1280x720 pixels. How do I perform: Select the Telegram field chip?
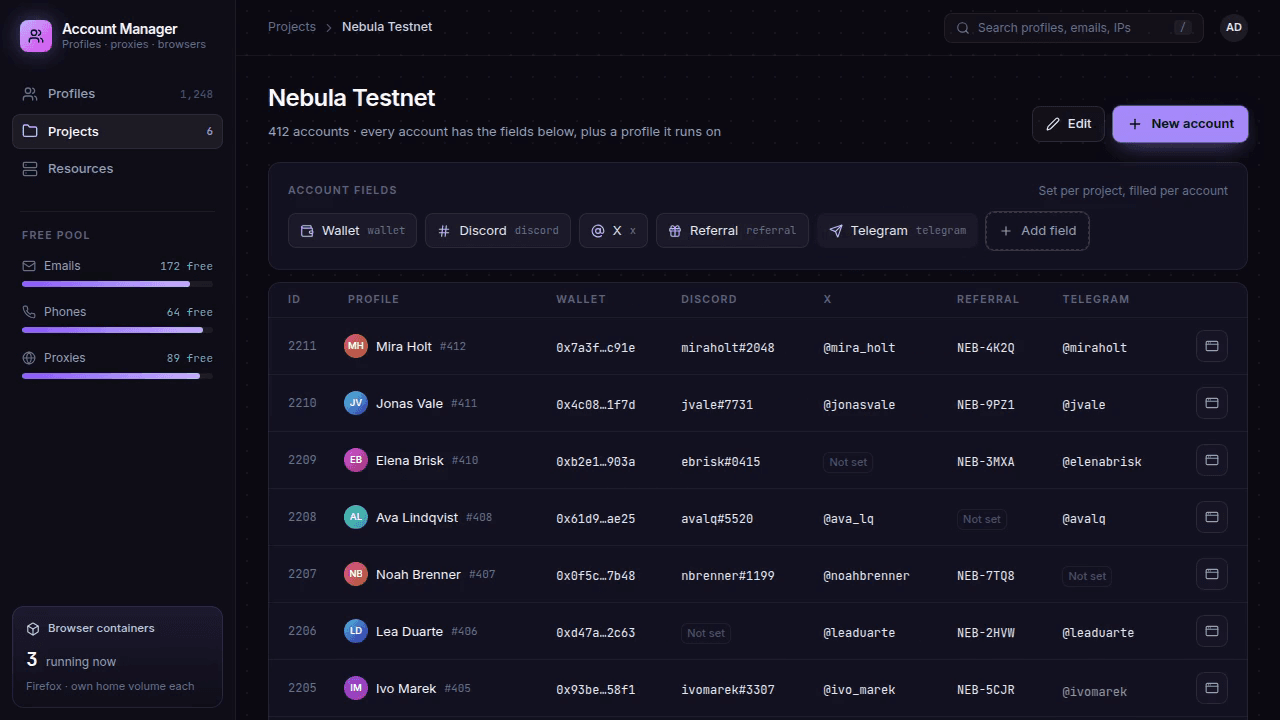point(897,231)
